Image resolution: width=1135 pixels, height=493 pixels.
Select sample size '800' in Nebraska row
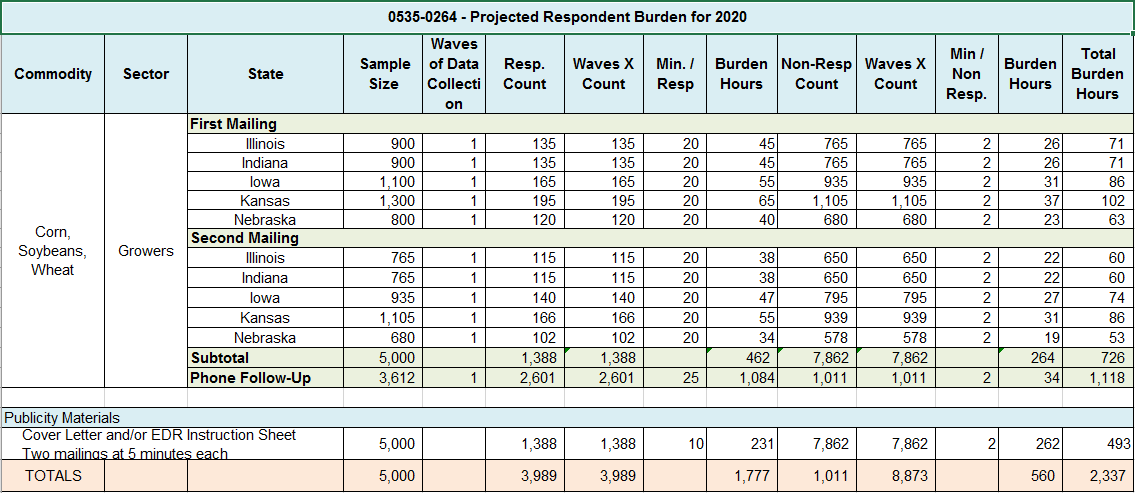click(383, 219)
